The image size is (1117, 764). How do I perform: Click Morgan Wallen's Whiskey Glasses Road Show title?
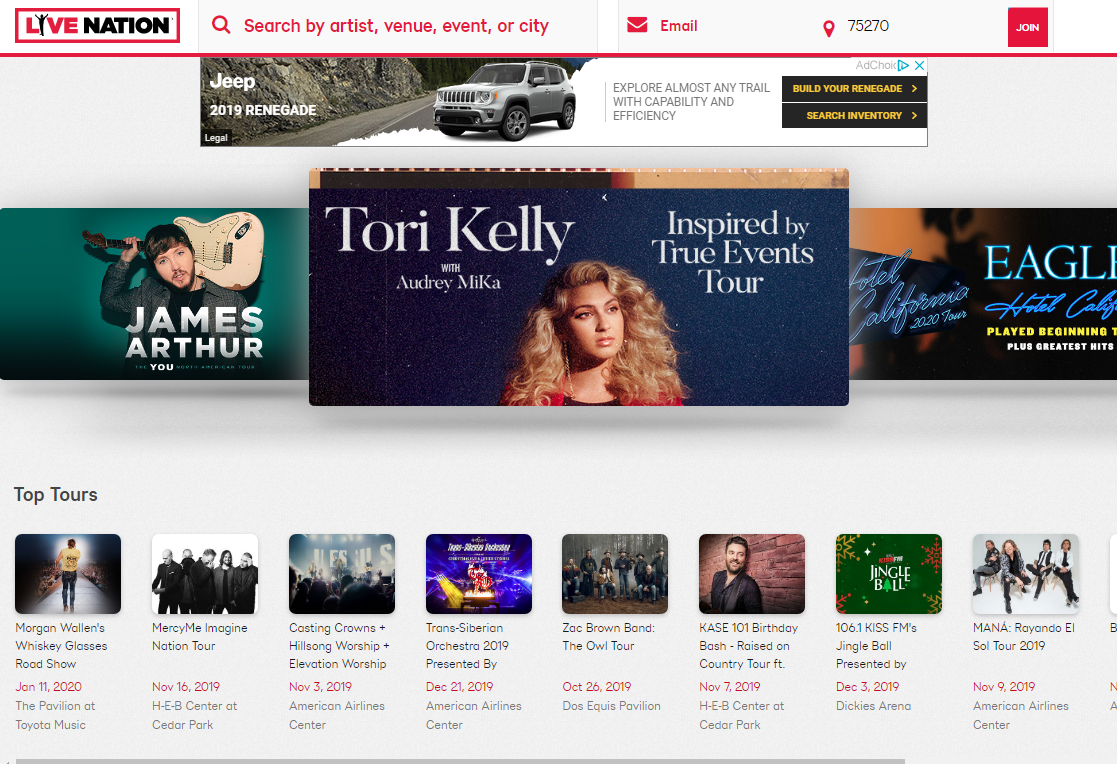61,646
